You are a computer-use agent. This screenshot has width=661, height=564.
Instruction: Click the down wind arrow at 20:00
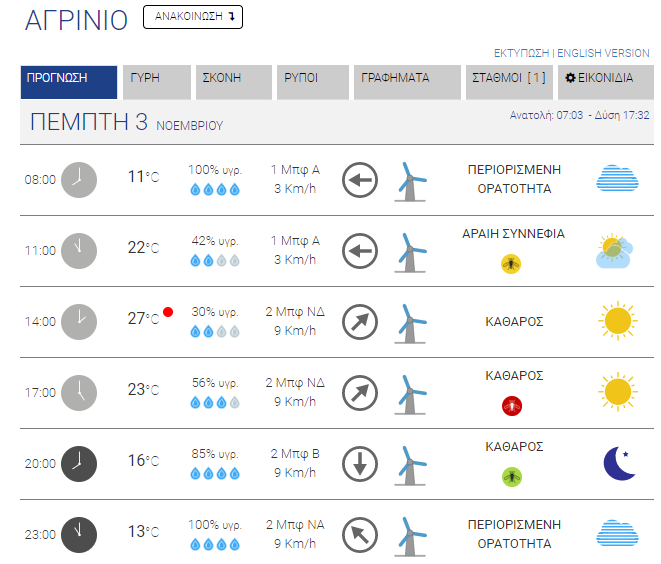359,464
